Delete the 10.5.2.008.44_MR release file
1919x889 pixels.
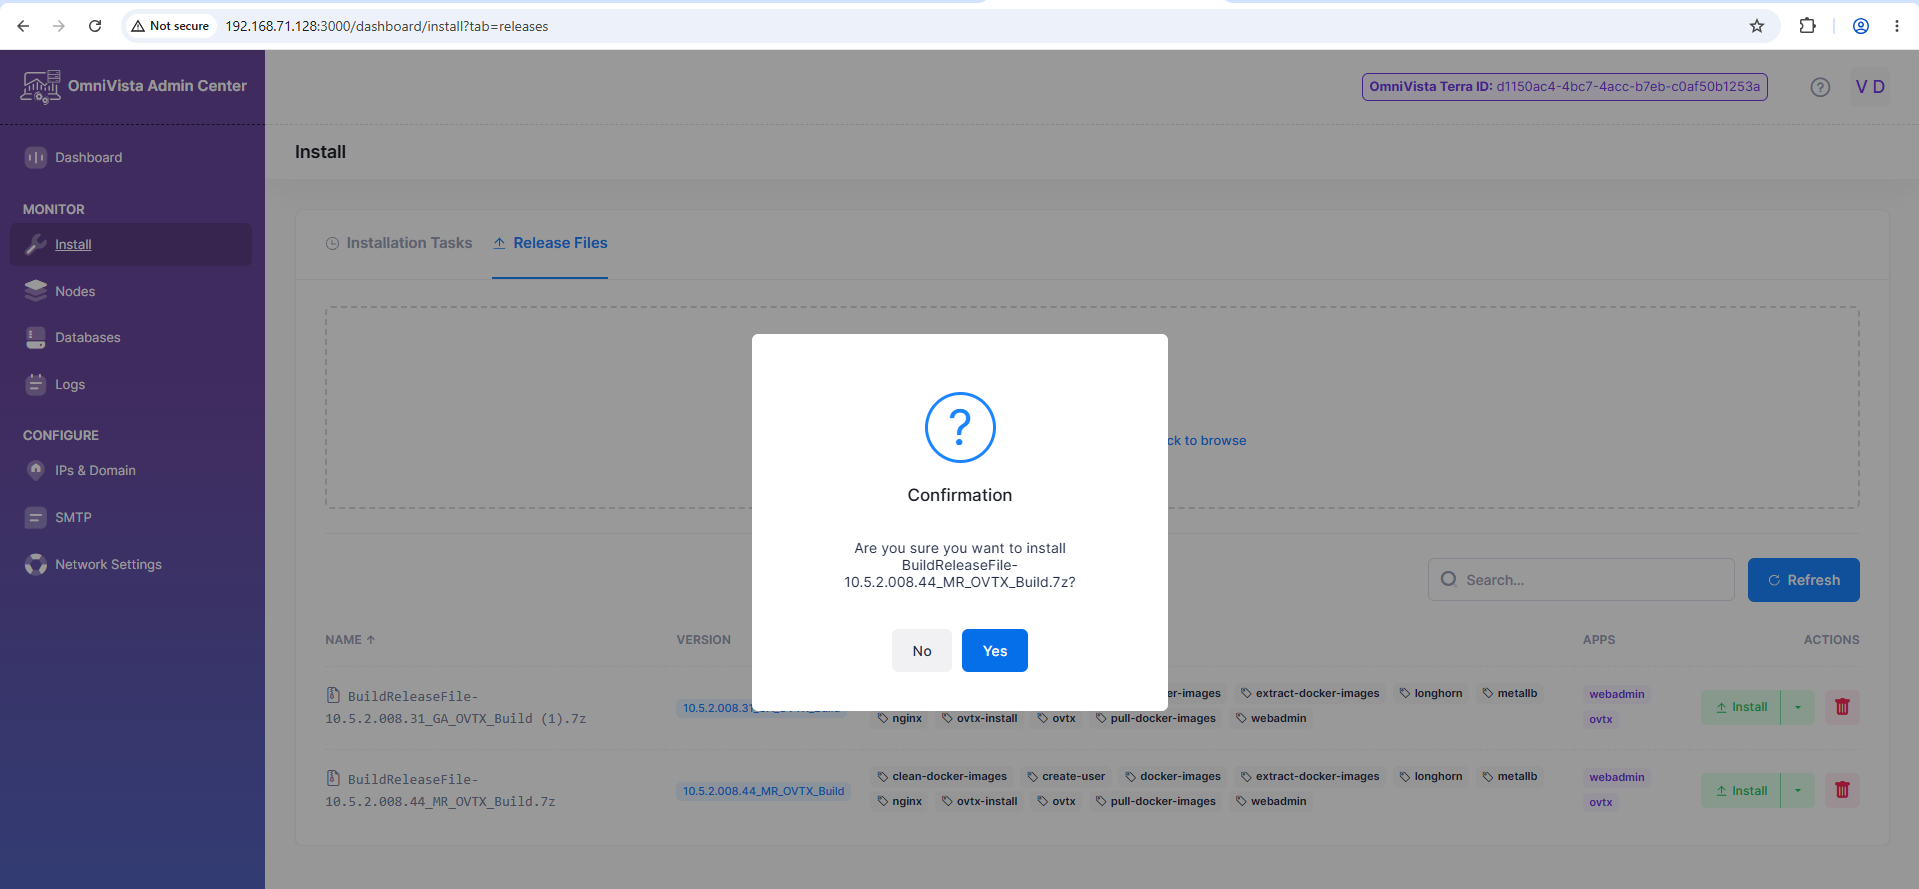(x=1842, y=790)
